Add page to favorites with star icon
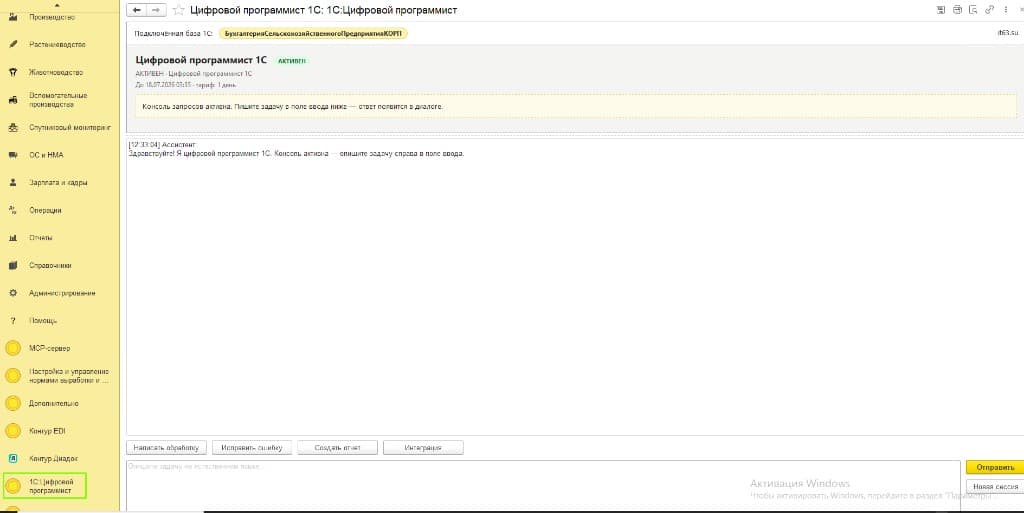Image resolution: width=1024 pixels, height=513 pixels. (x=178, y=10)
